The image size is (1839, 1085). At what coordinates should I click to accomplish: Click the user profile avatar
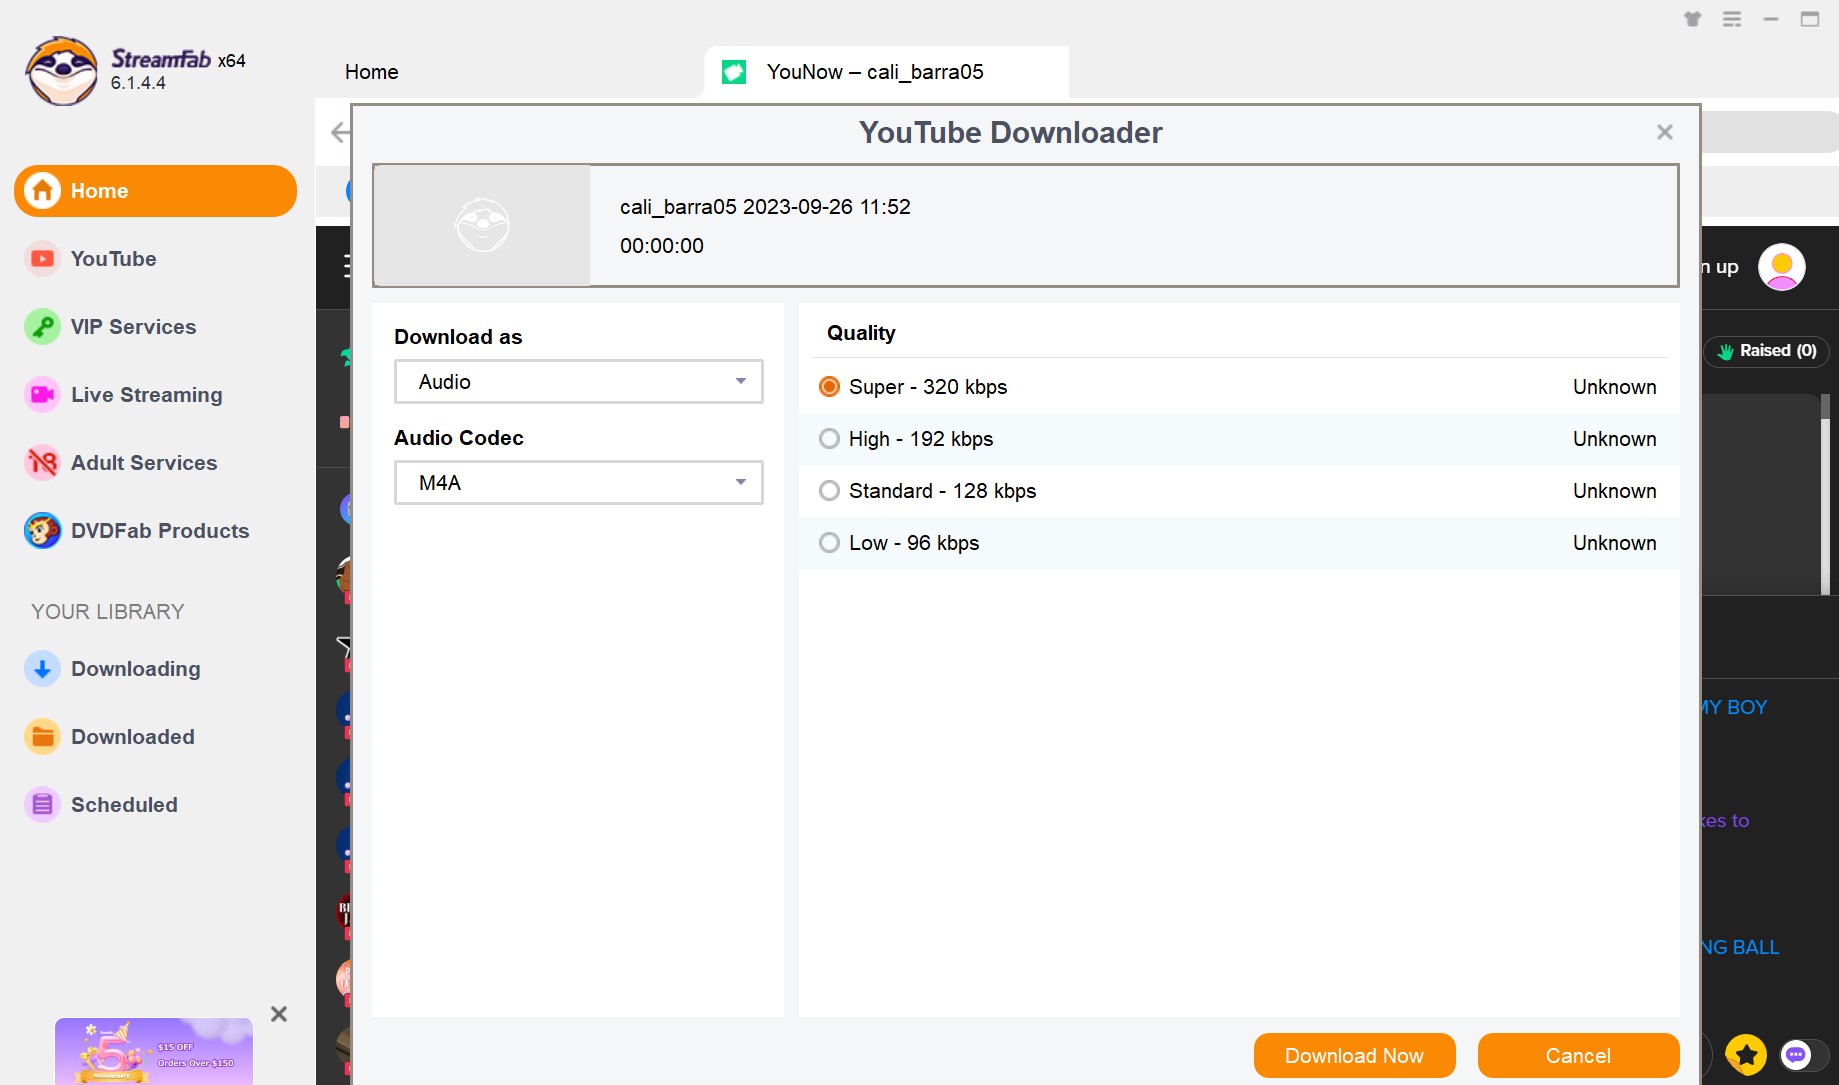pos(1782,267)
